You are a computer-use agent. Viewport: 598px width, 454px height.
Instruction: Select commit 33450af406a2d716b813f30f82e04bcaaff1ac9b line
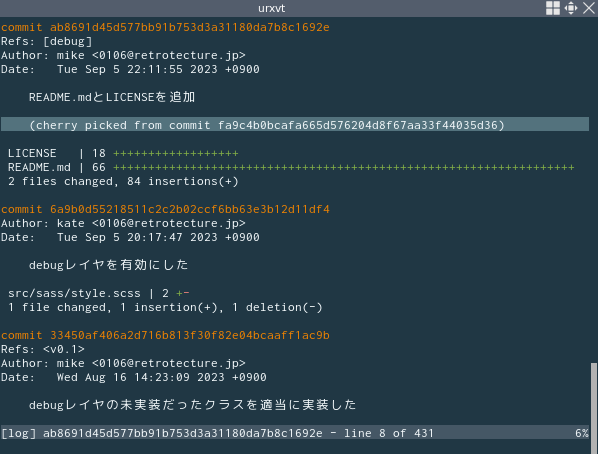(x=165, y=335)
